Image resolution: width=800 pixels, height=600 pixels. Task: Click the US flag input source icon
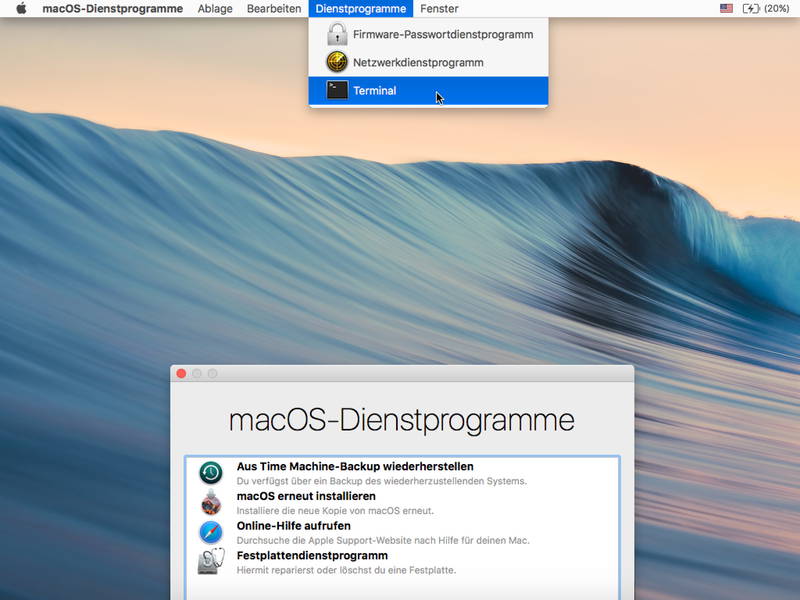[727, 9]
